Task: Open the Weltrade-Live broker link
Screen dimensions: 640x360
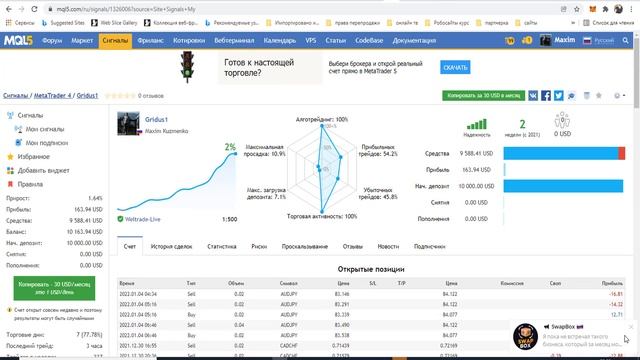Action: (x=142, y=219)
